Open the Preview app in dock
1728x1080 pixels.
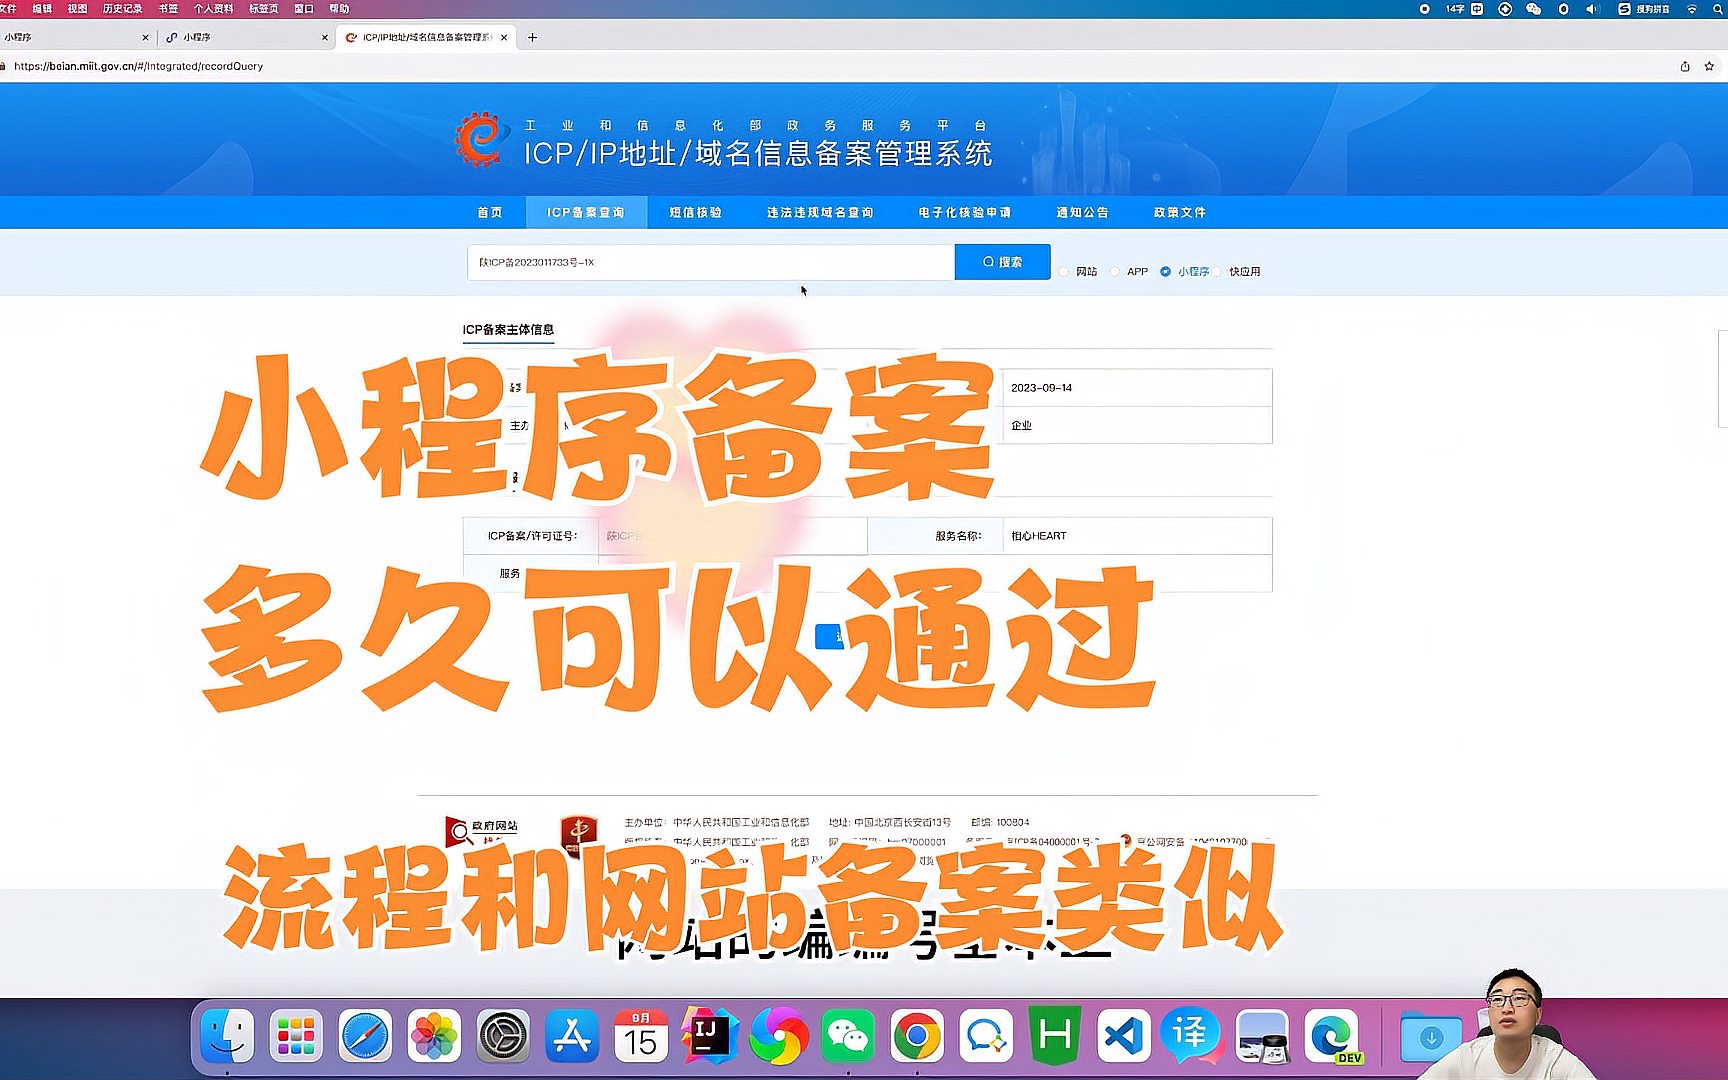(1262, 1036)
